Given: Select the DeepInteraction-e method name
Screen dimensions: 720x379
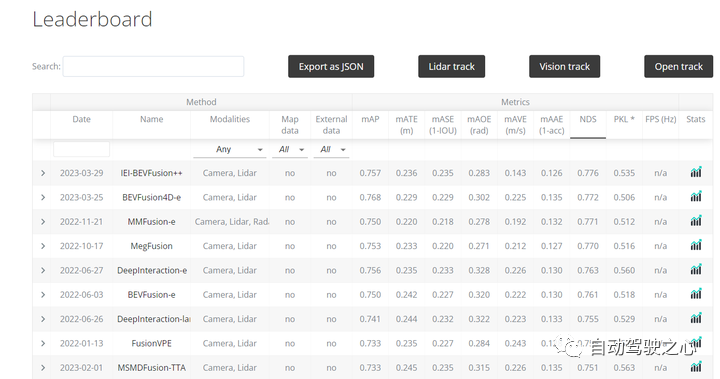Looking at the screenshot, I should [152, 271].
